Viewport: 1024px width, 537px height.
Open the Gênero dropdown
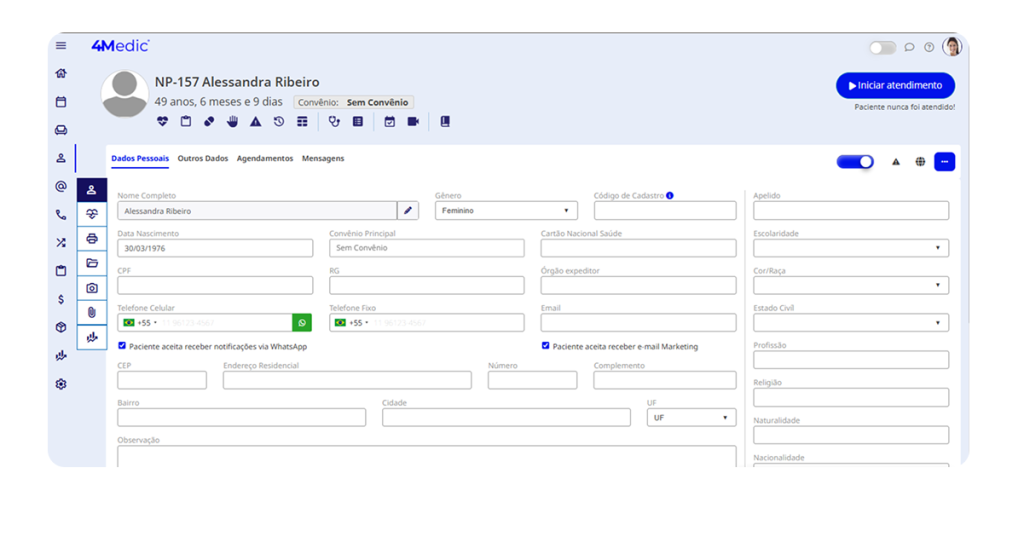pyautogui.click(x=506, y=211)
